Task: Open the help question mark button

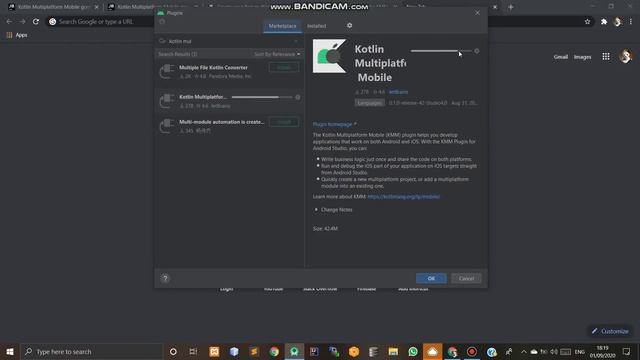Action: (x=165, y=278)
